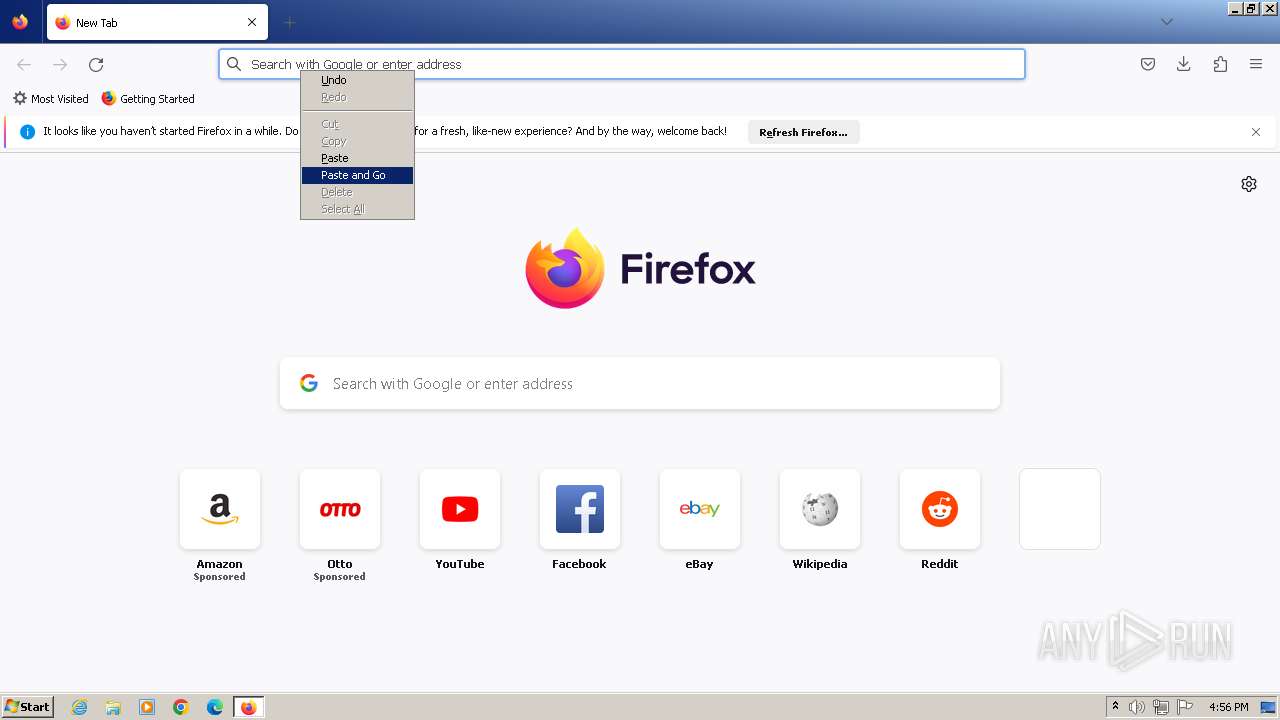
Task: Click the Google logo in search box
Action: coord(309,383)
